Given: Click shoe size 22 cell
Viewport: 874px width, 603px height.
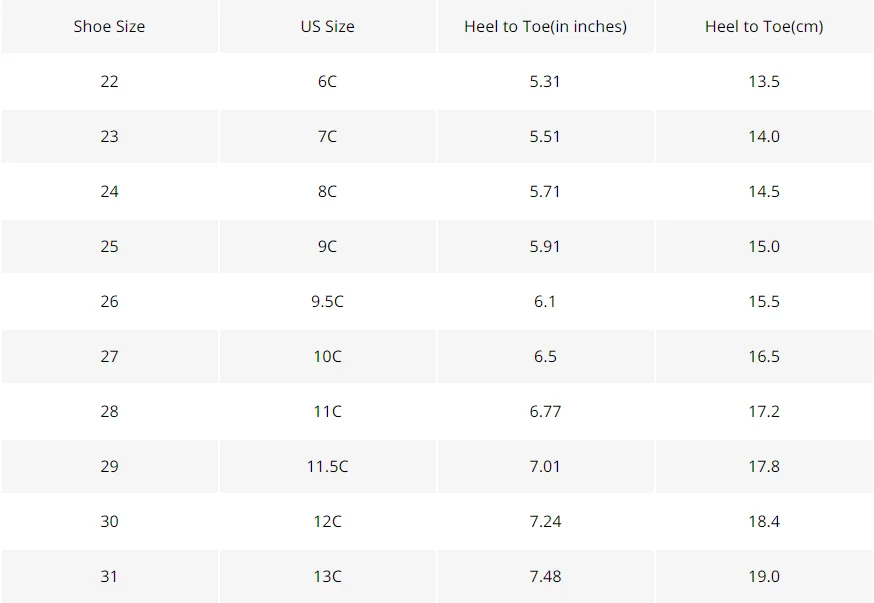Looking at the screenshot, I should click(x=109, y=81).
